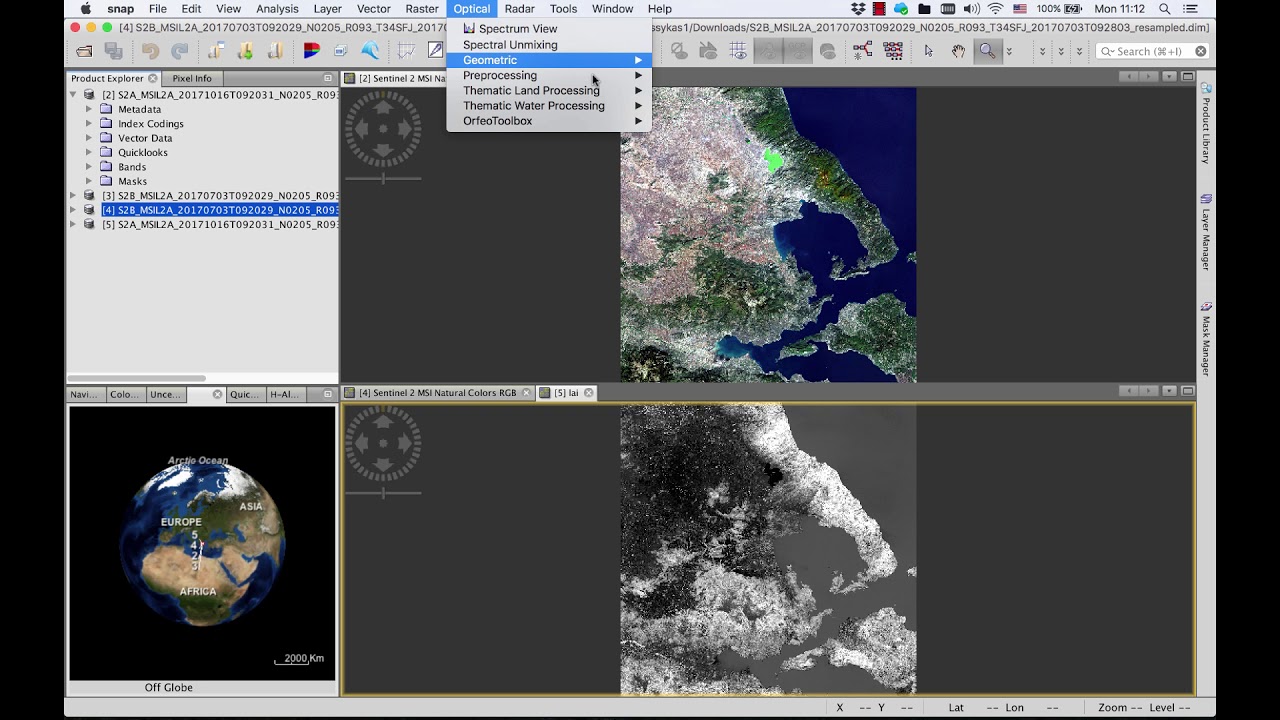Click the Redo arrow icon

(x=180, y=51)
